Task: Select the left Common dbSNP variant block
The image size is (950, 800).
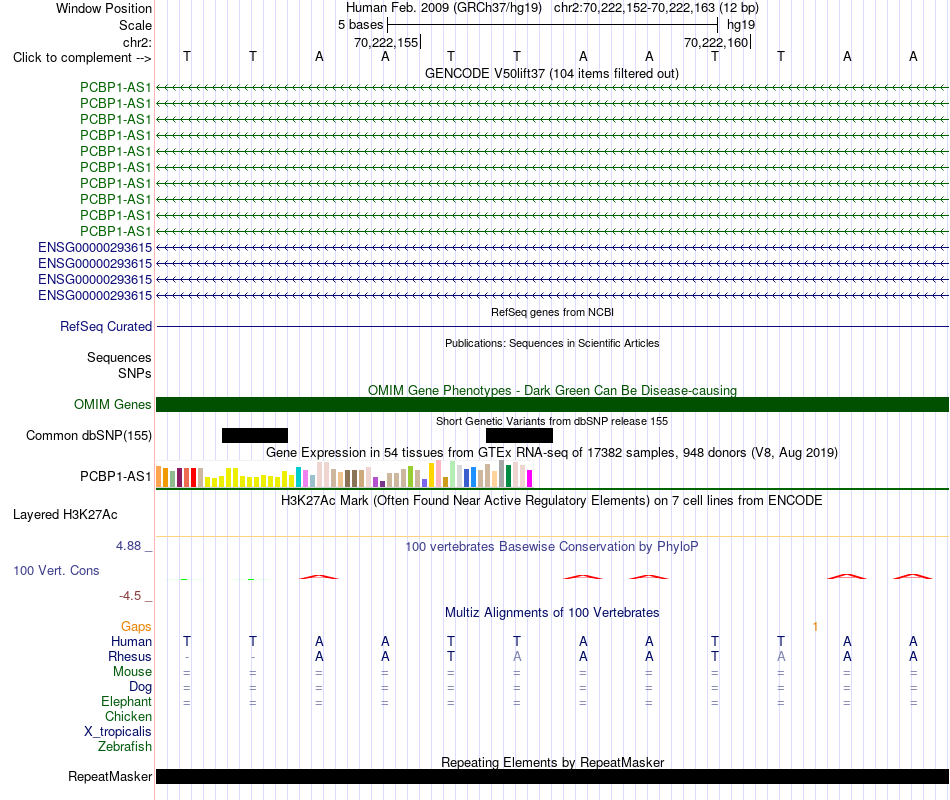Action: pyautogui.click(x=255, y=435)
